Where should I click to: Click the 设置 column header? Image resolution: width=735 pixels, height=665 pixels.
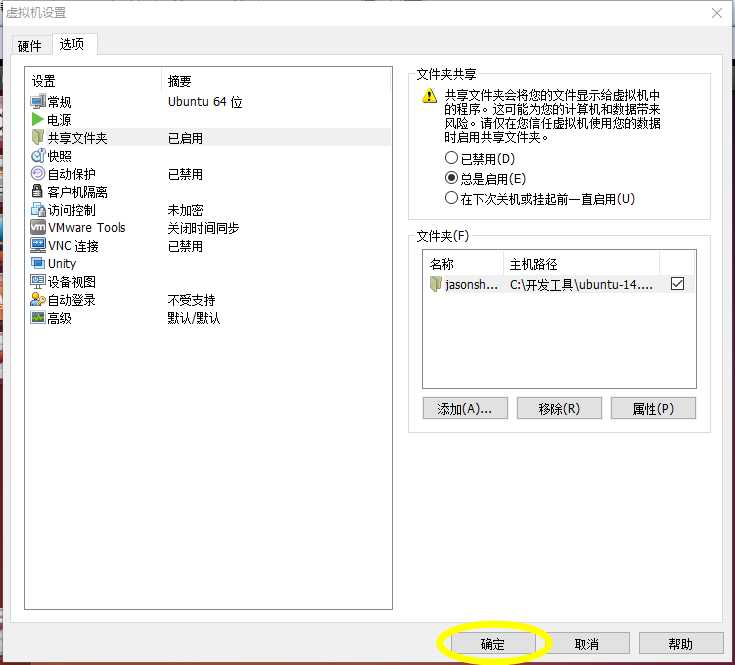pos(94,81)
